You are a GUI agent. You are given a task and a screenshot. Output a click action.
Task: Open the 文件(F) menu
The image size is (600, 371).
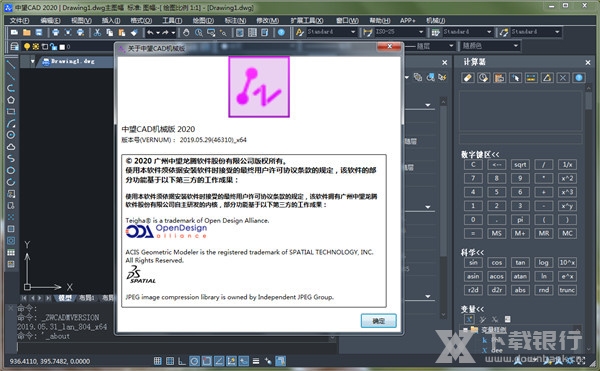coord(20,20)
